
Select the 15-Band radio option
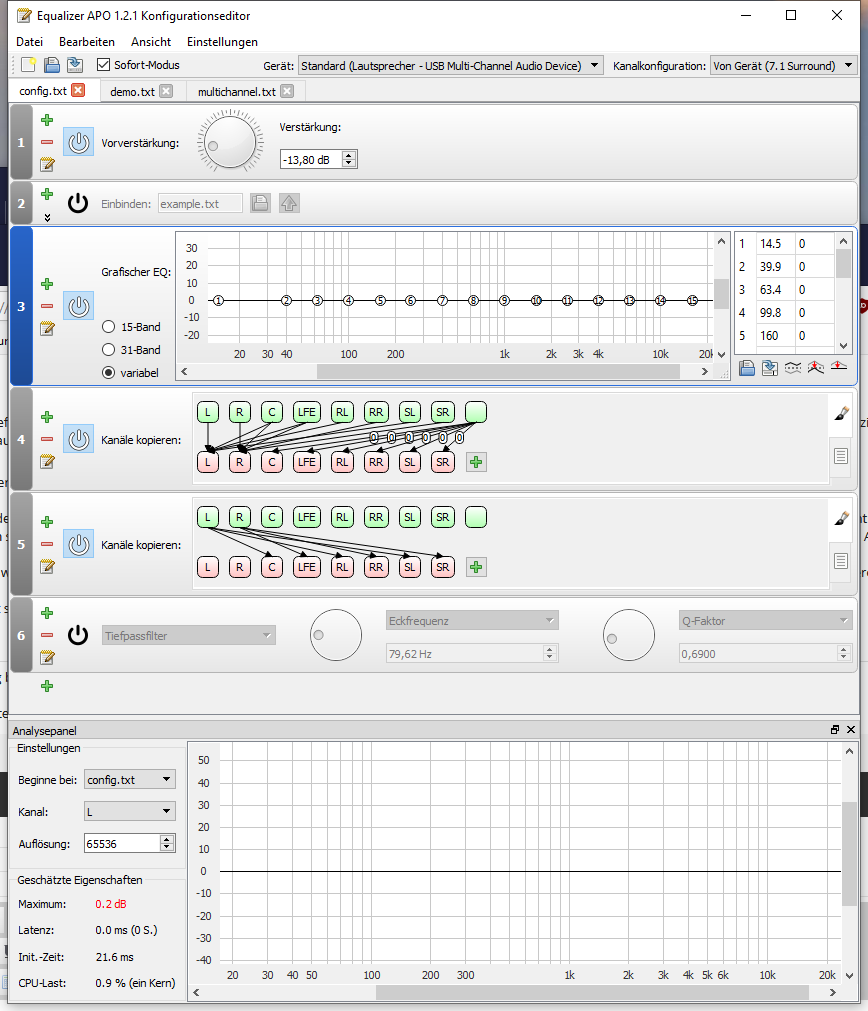coord(108,327)
